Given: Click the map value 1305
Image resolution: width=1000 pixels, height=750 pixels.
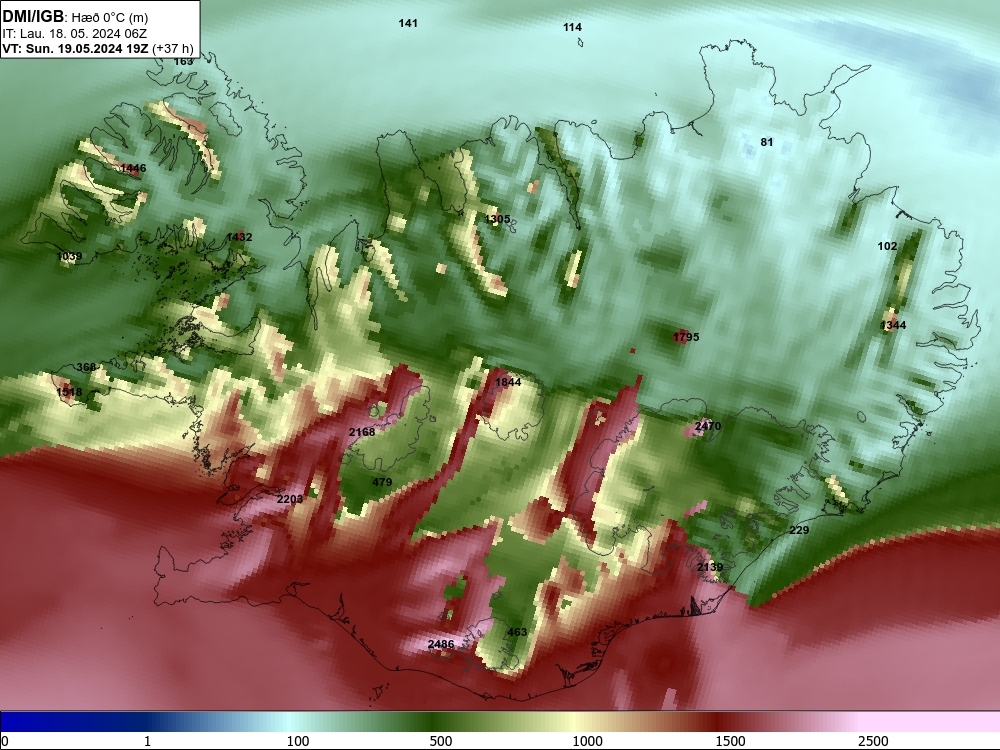Looking at the screenshot, I should tap(497, 219).
